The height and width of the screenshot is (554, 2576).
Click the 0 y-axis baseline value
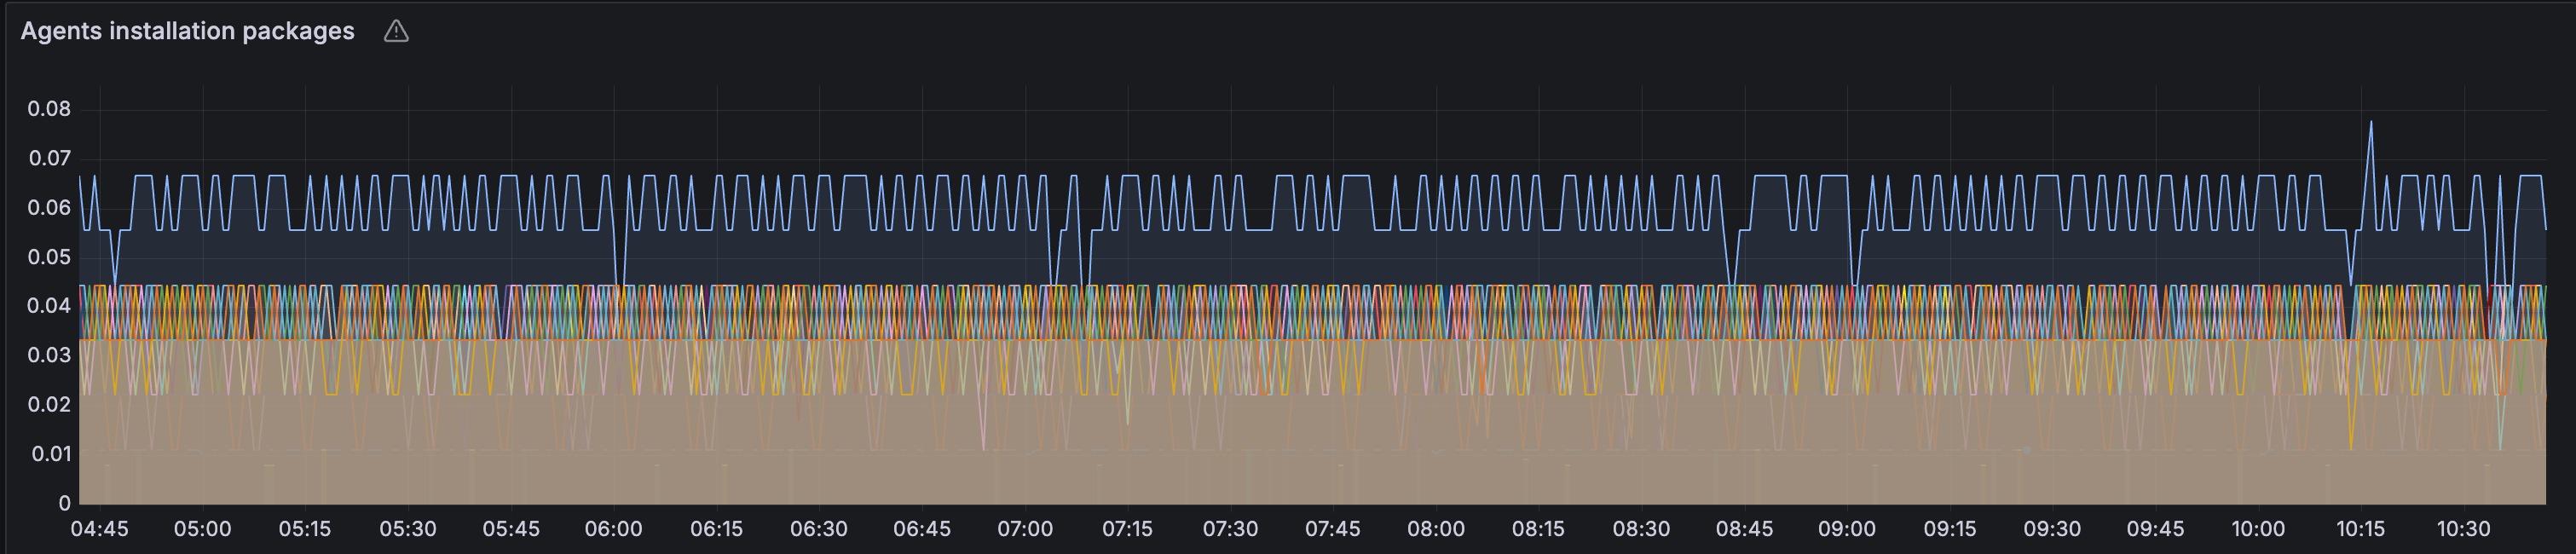[64, 504]
